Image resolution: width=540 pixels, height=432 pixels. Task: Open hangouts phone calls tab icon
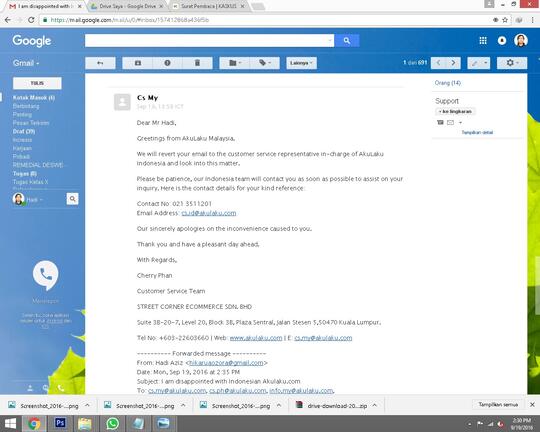click(x=61, y=388)
